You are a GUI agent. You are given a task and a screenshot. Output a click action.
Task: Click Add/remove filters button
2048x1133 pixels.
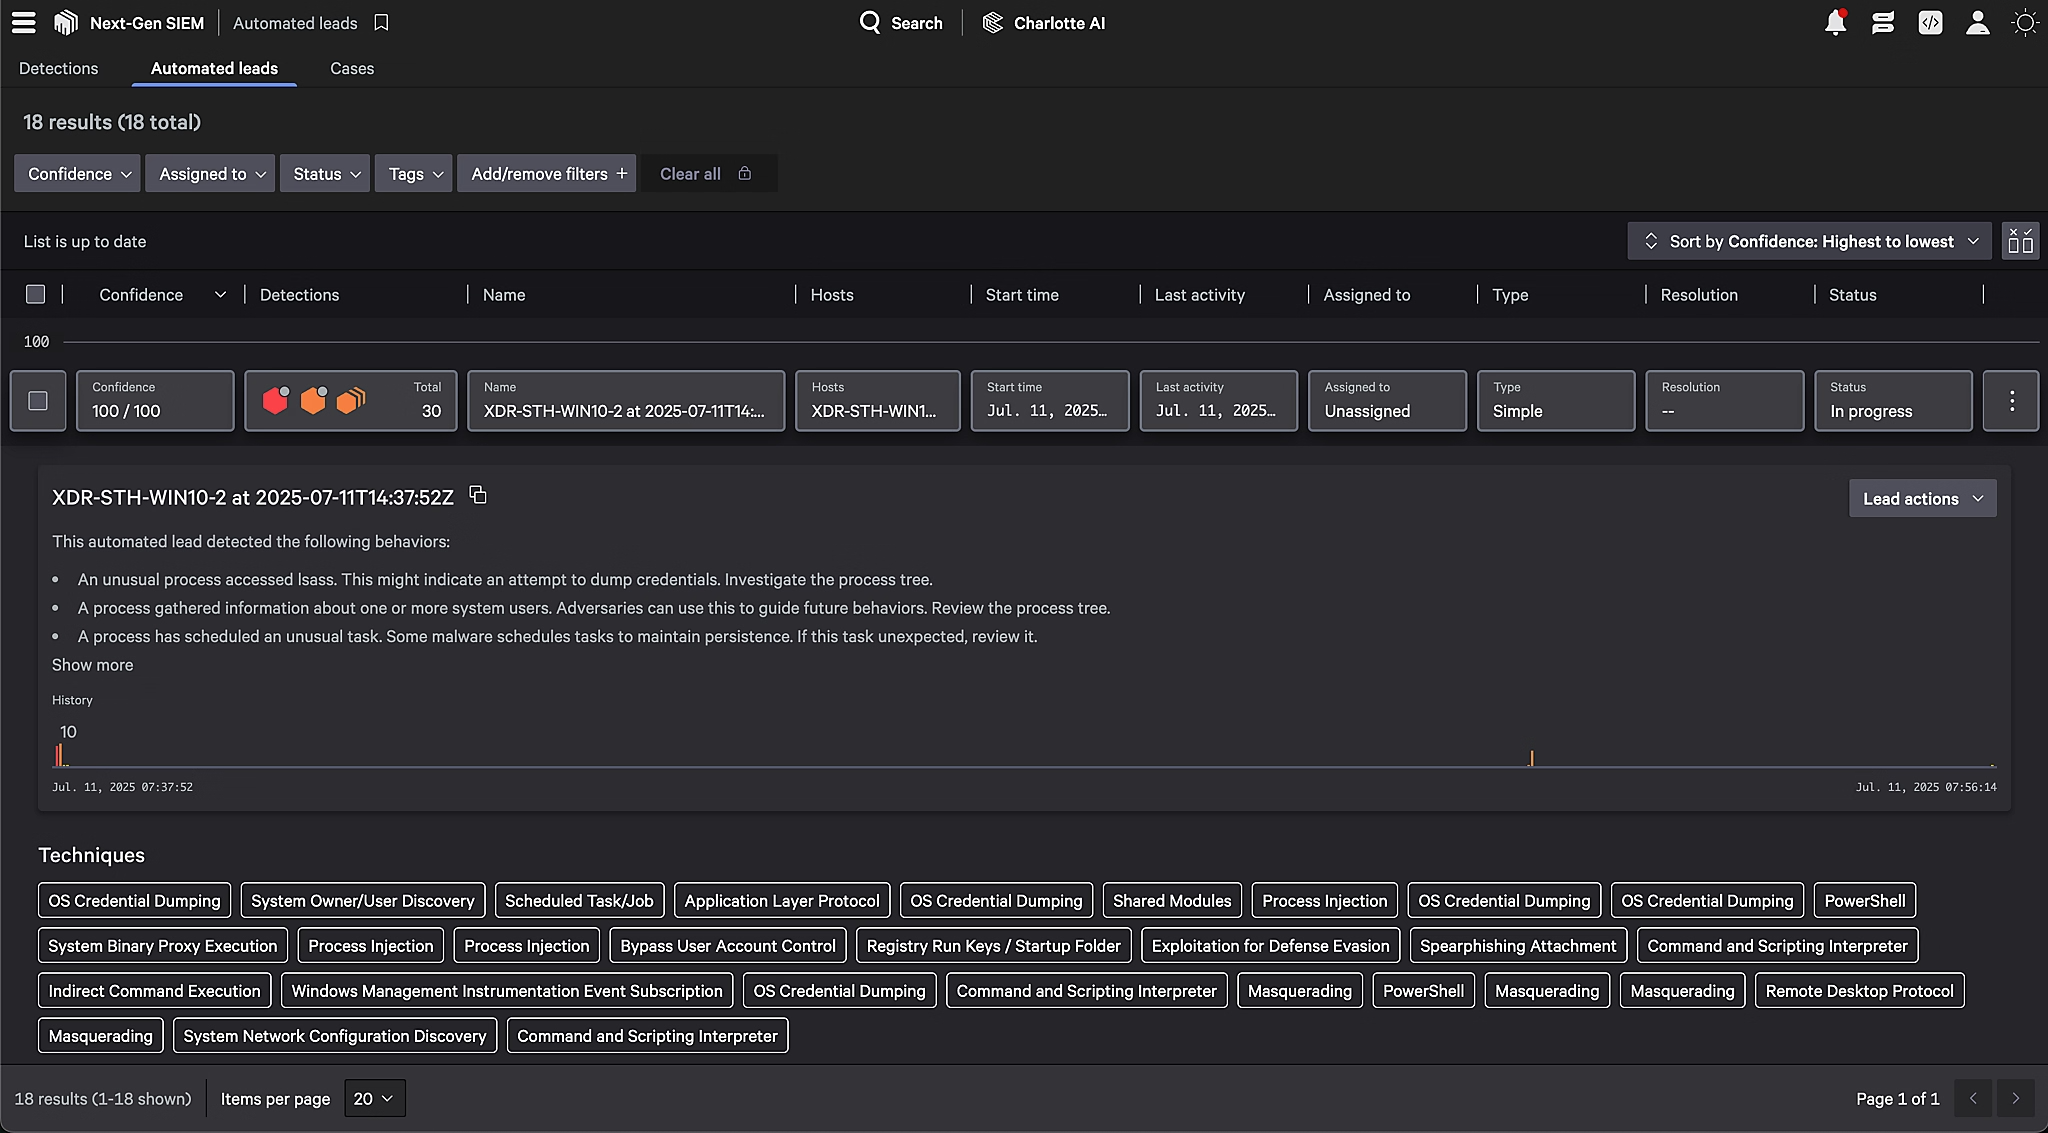548,173
